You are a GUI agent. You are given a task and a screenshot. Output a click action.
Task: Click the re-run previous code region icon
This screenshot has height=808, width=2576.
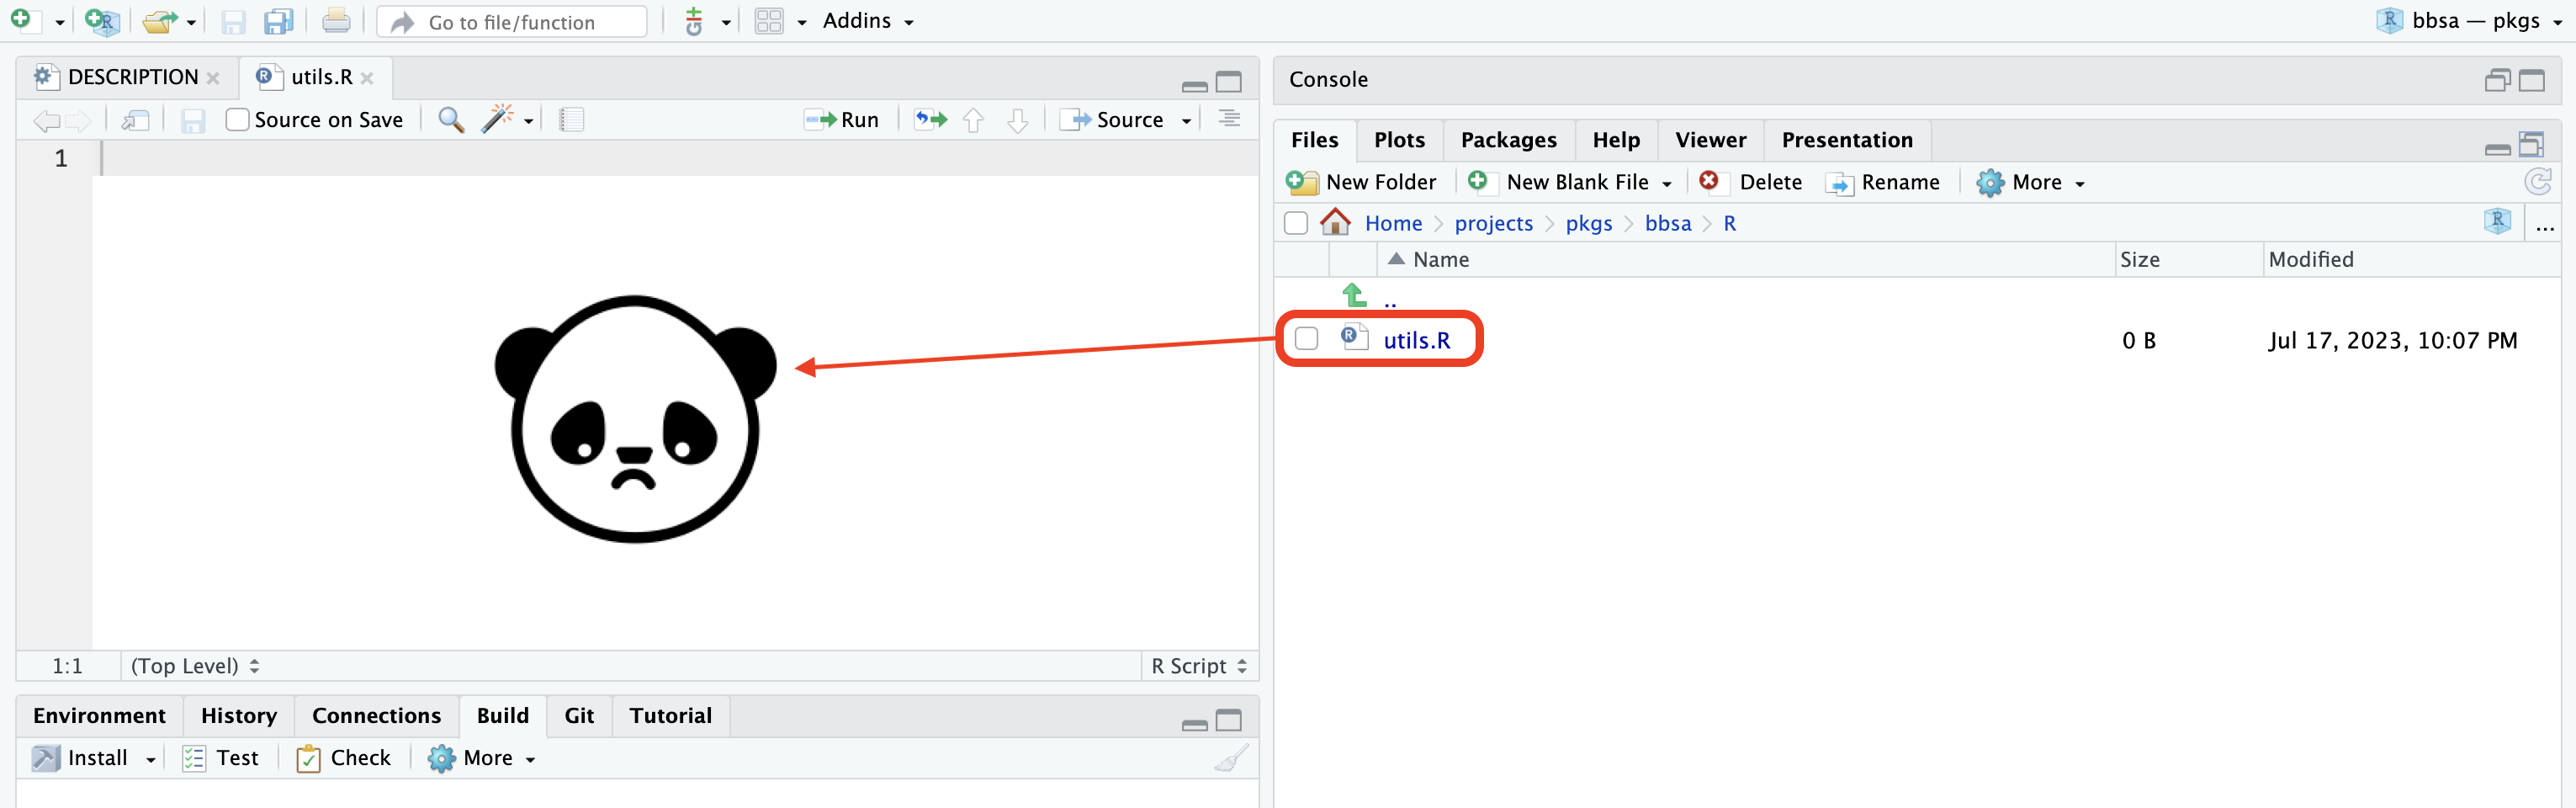pos(930,120)
